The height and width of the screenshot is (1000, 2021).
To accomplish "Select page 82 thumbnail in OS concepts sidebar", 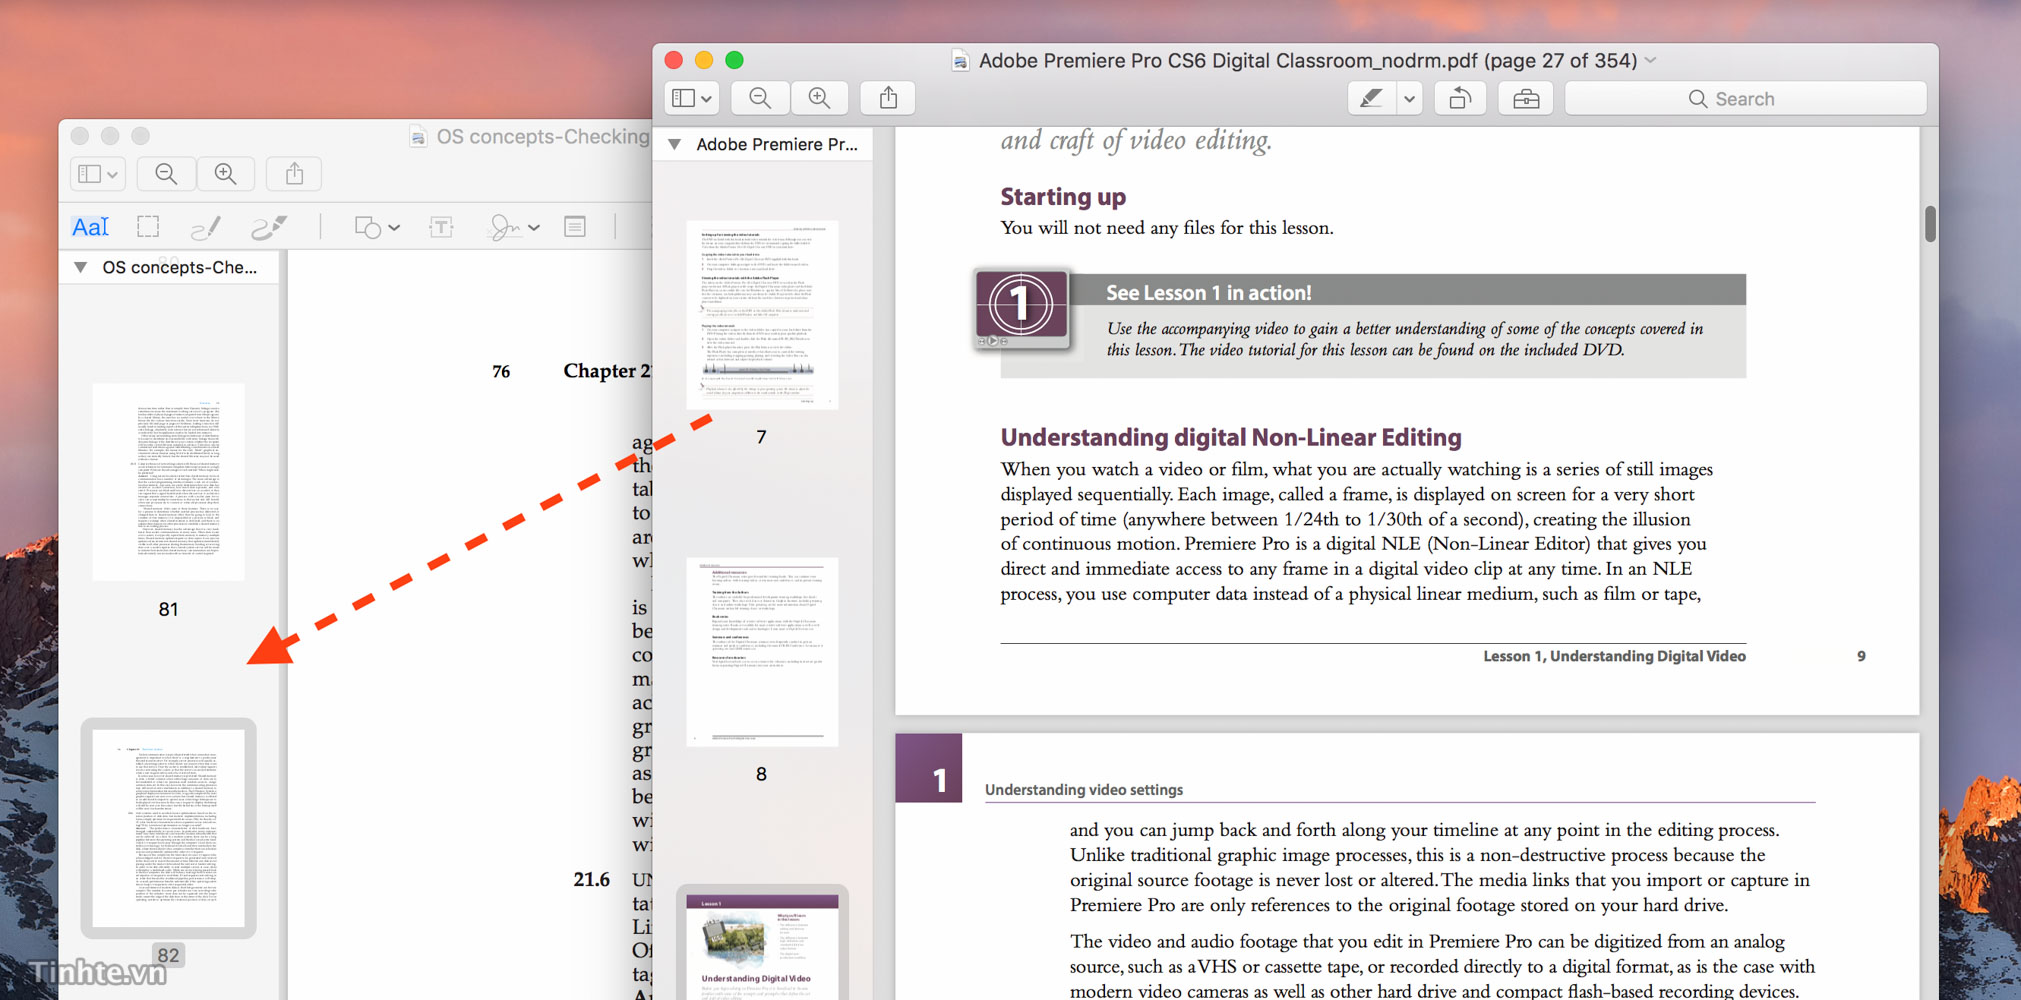I will (x=169, y=828).
